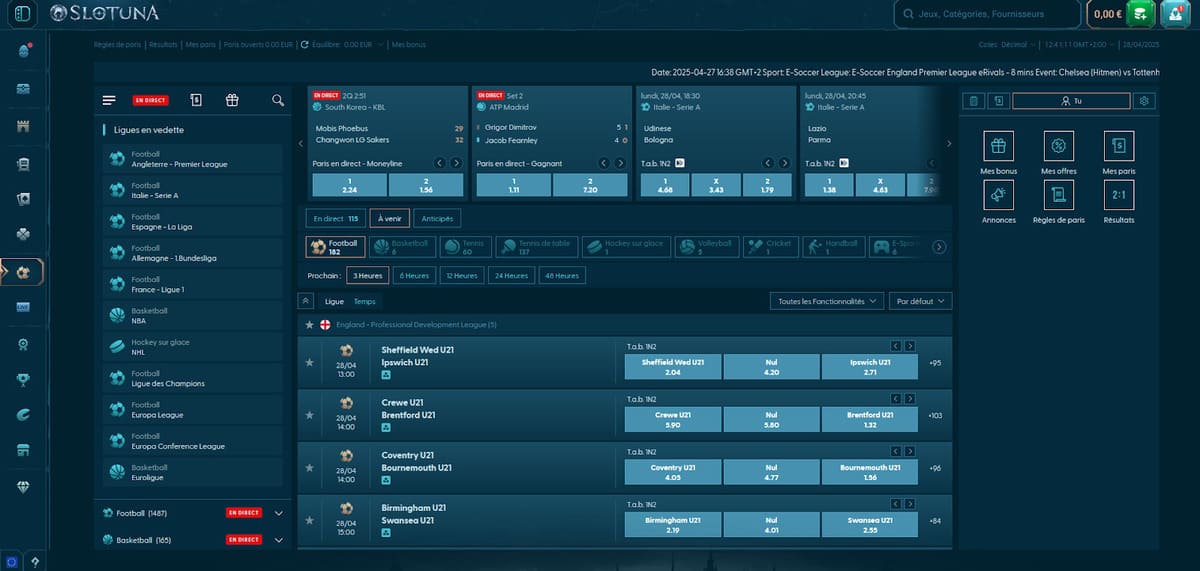Open the Par défaut sort dropdown
This screenshot has height=571, width=1200.
tap(920, 300)
